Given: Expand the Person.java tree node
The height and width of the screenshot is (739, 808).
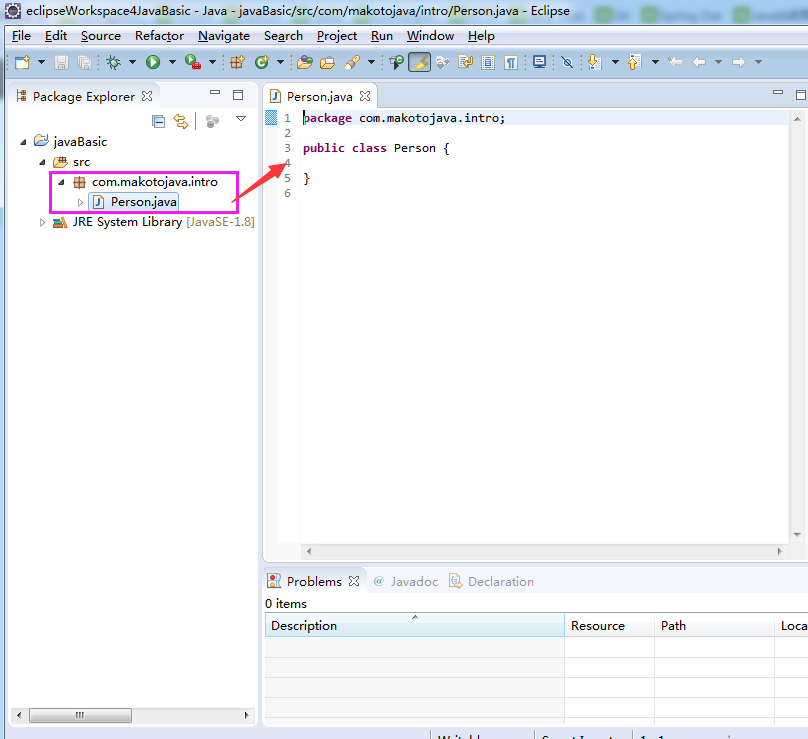Looking at the screenshot, I should pyautogui.click(x=80, y=203).
